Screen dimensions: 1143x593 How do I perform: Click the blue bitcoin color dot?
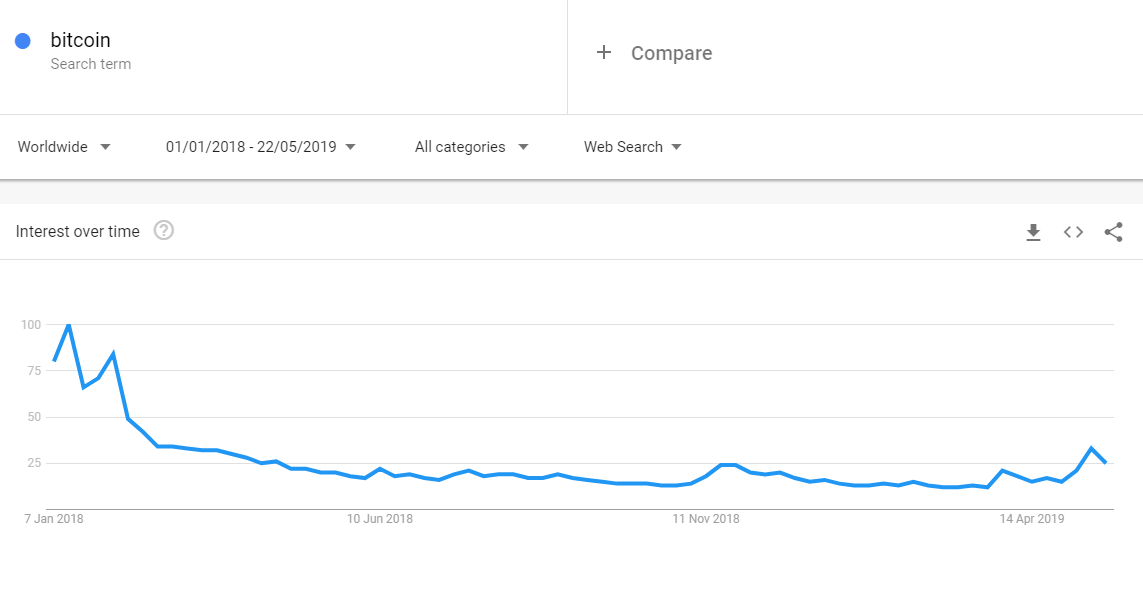(23, 41)
